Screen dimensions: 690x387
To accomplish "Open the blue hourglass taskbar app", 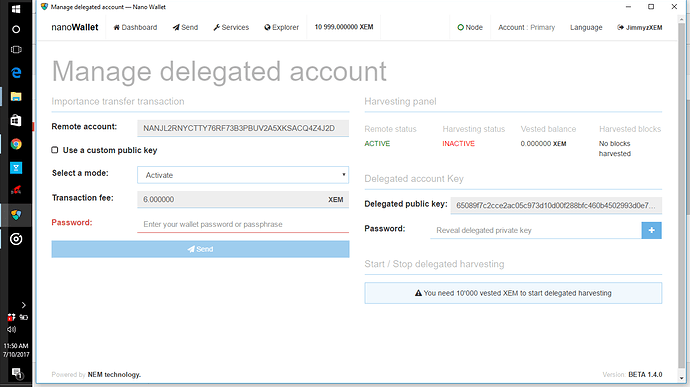I will coord(16,168).
